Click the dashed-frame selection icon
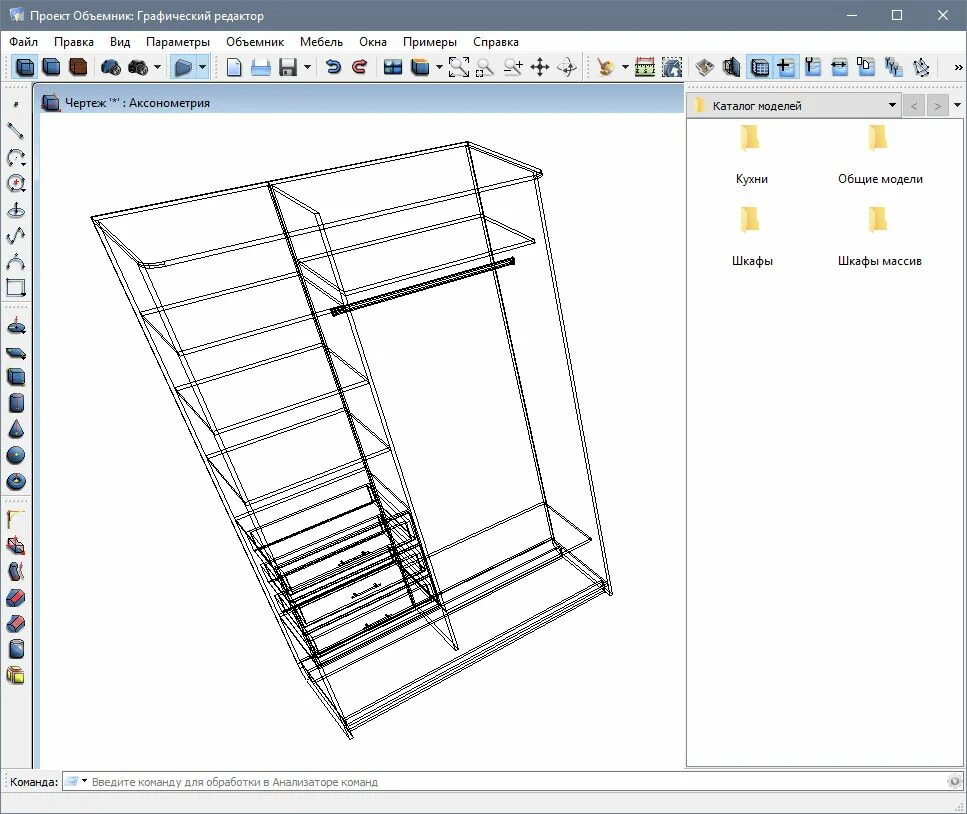Image resolution: width=967 pixels, height=814 pixels. [672, 67]
